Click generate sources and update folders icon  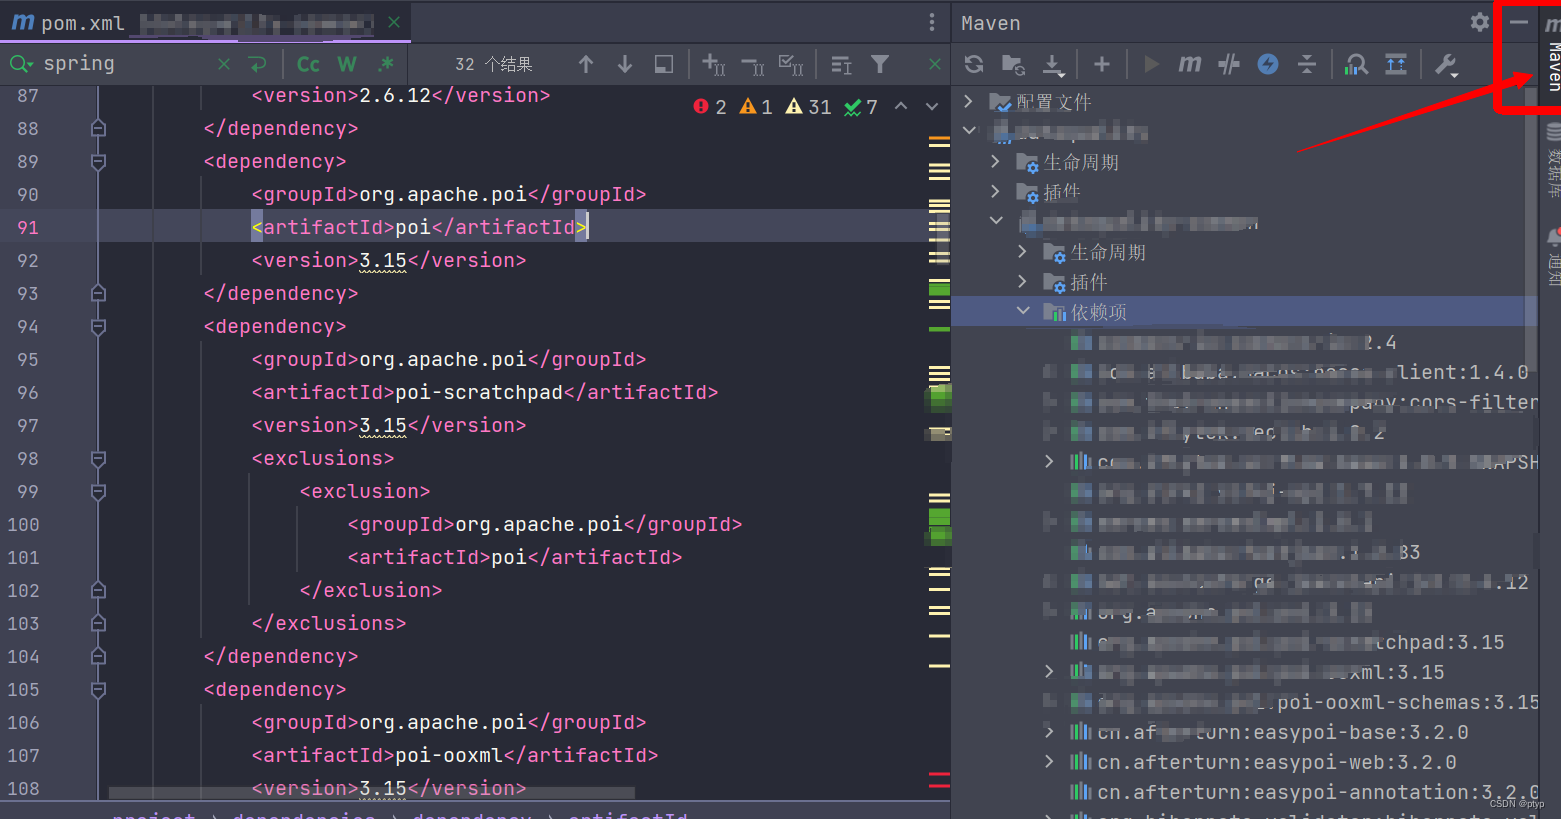pyautogui.click(x=1013, y=64)
